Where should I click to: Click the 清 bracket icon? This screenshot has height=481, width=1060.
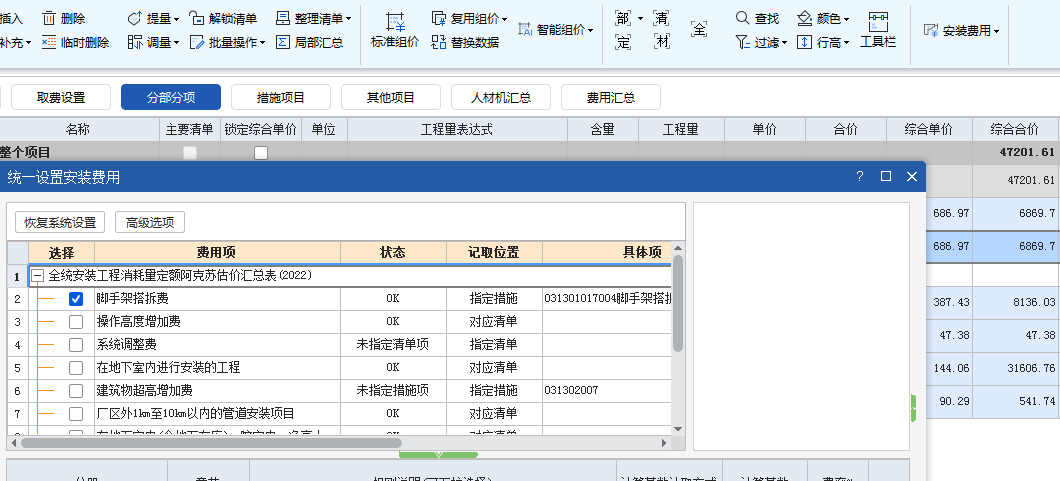pos(661,18)
